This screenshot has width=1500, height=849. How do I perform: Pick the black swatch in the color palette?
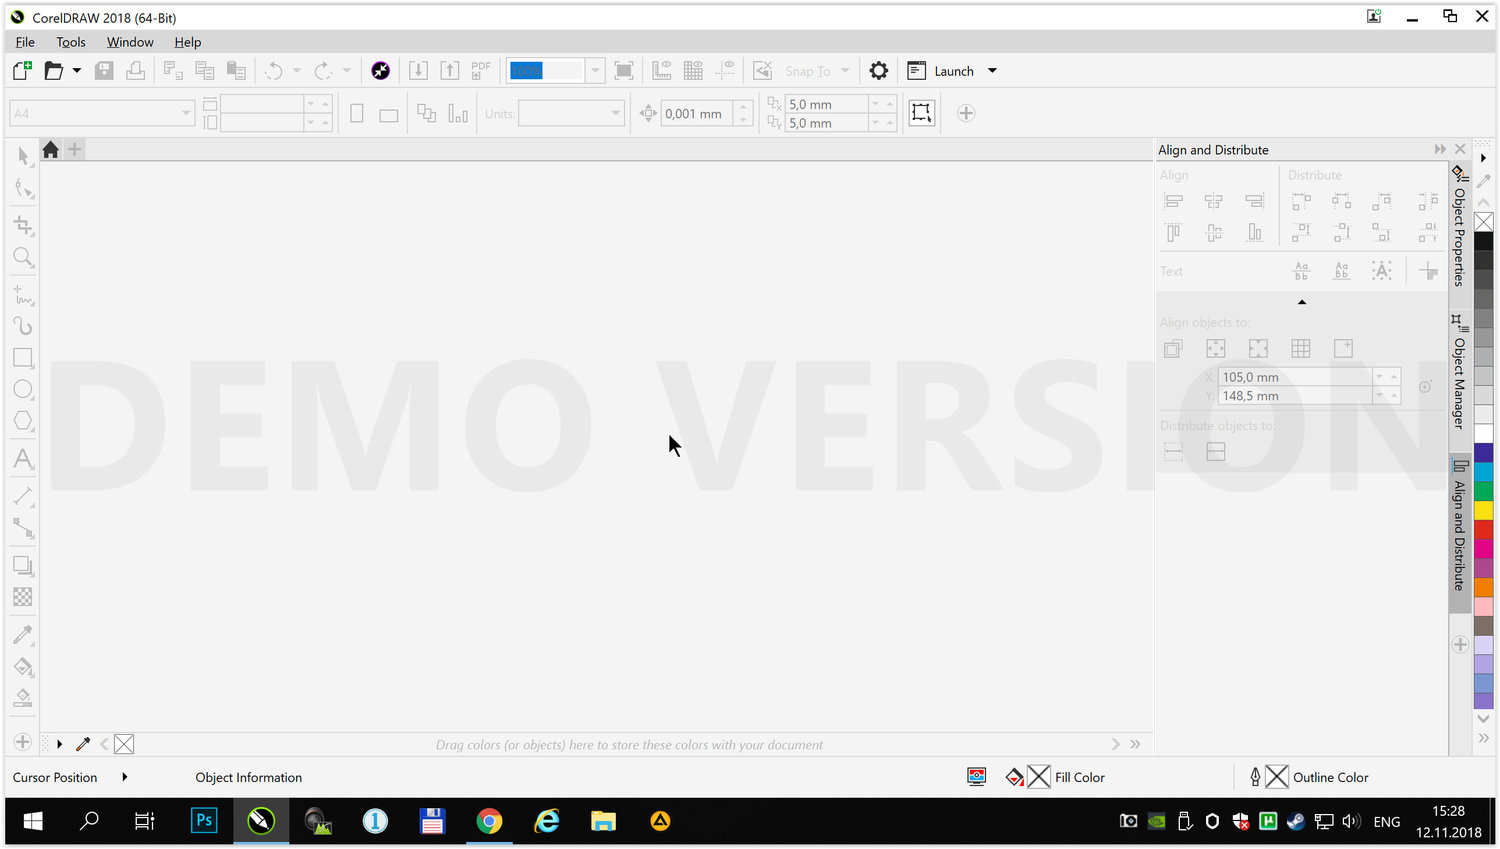[x=1484, y=241]
